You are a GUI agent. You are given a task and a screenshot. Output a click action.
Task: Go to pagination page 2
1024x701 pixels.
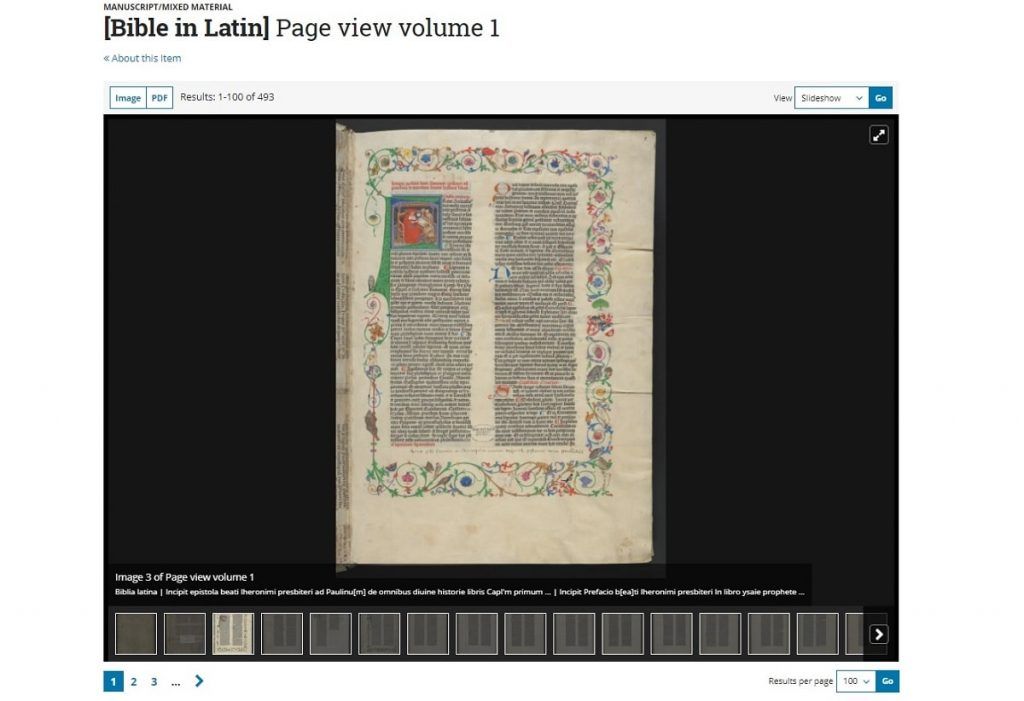pyautogui.click(x=134, y=681)
